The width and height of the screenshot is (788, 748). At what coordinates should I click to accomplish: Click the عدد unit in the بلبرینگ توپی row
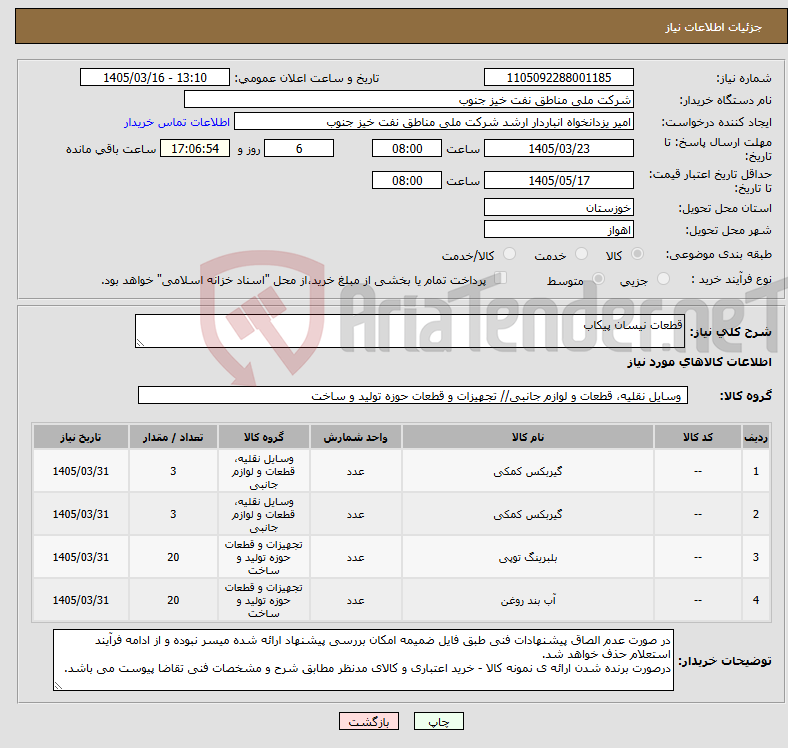tap(355, 557)
